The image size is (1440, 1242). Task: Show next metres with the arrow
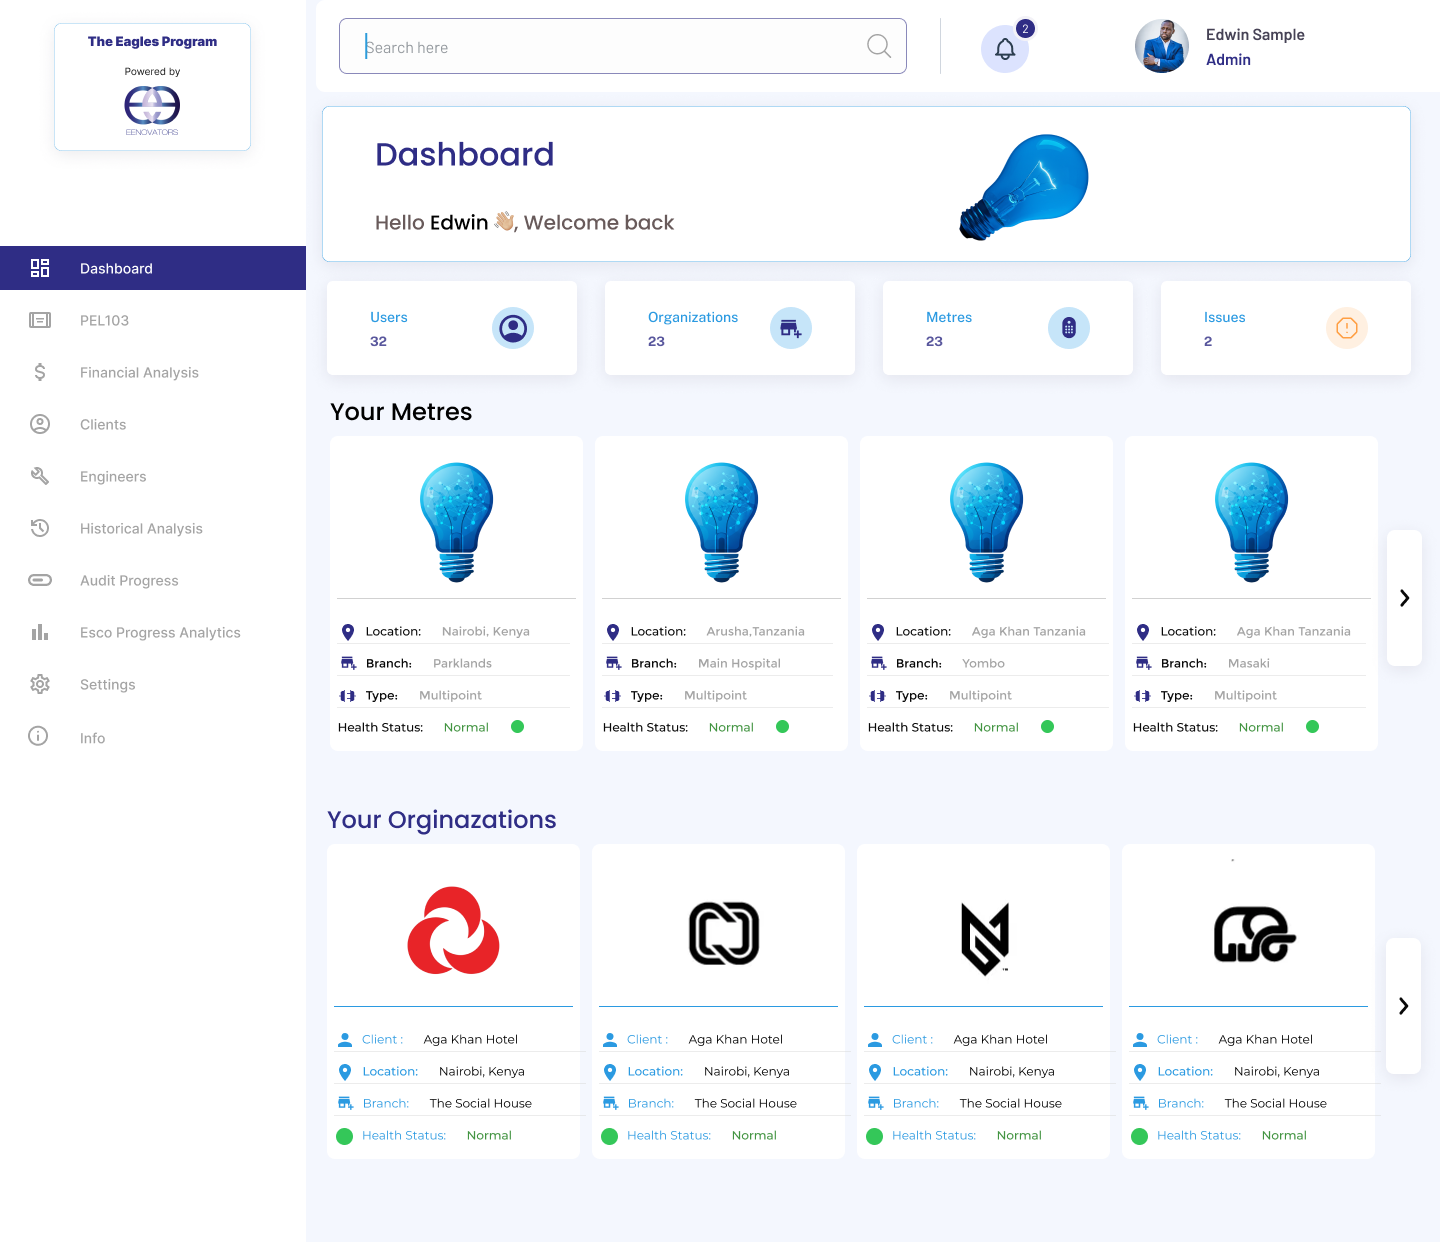1404,598
